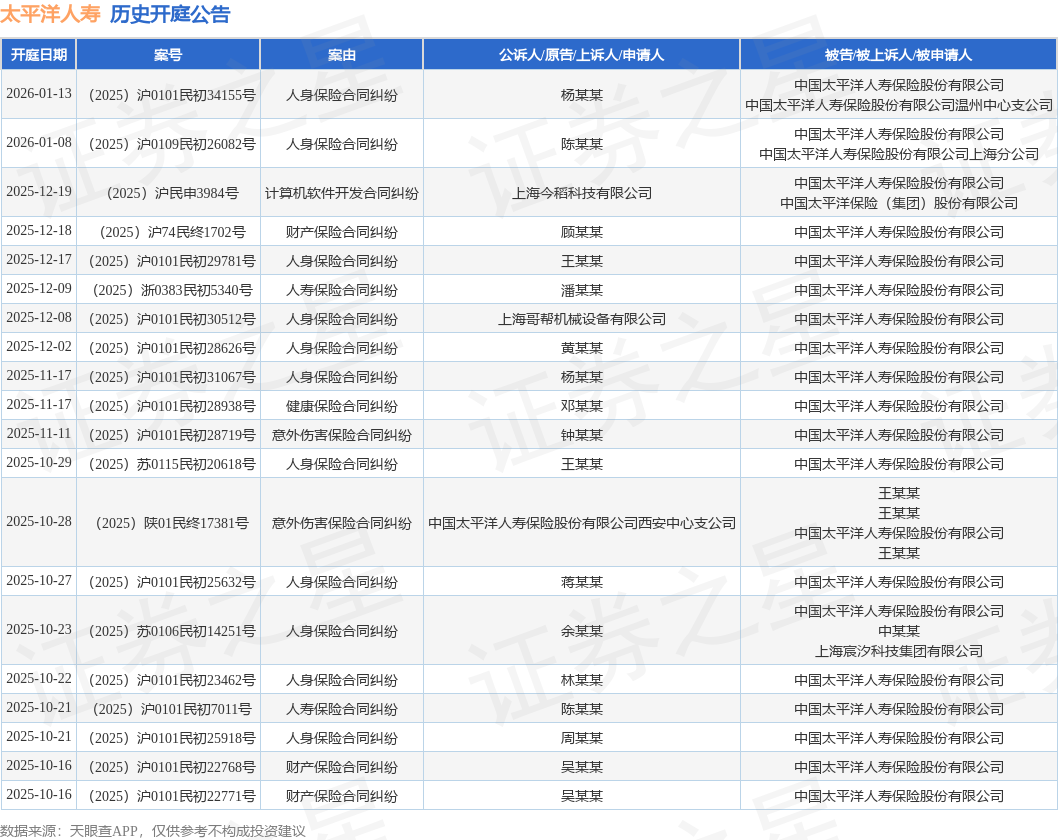Click case number 沪0101民初23462号

[196, 680]
